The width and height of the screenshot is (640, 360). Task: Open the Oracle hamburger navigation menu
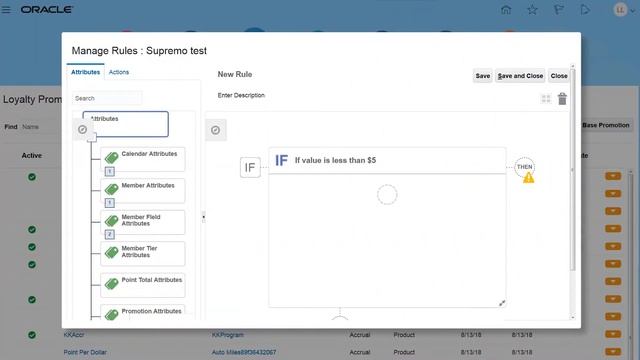pos(6,9)
